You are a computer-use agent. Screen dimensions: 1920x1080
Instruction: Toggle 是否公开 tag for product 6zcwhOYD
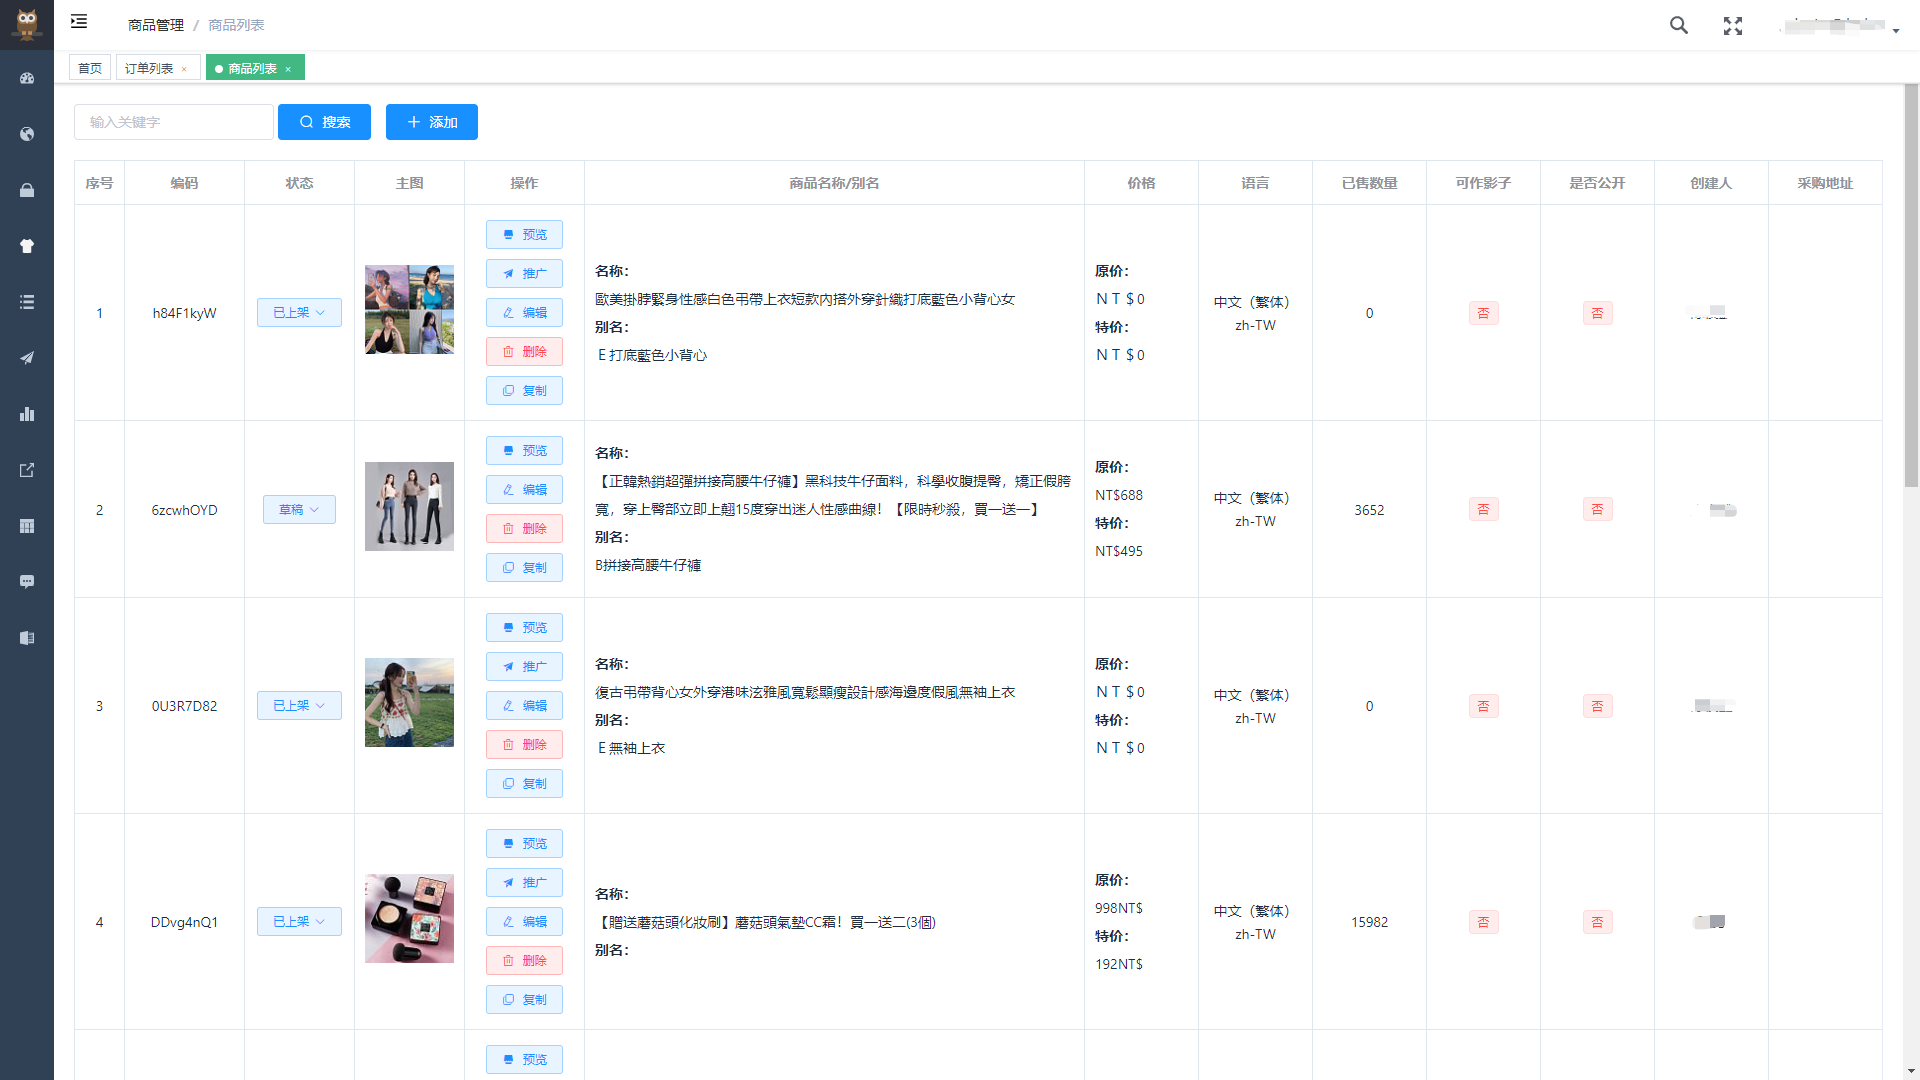point(1597,510)
